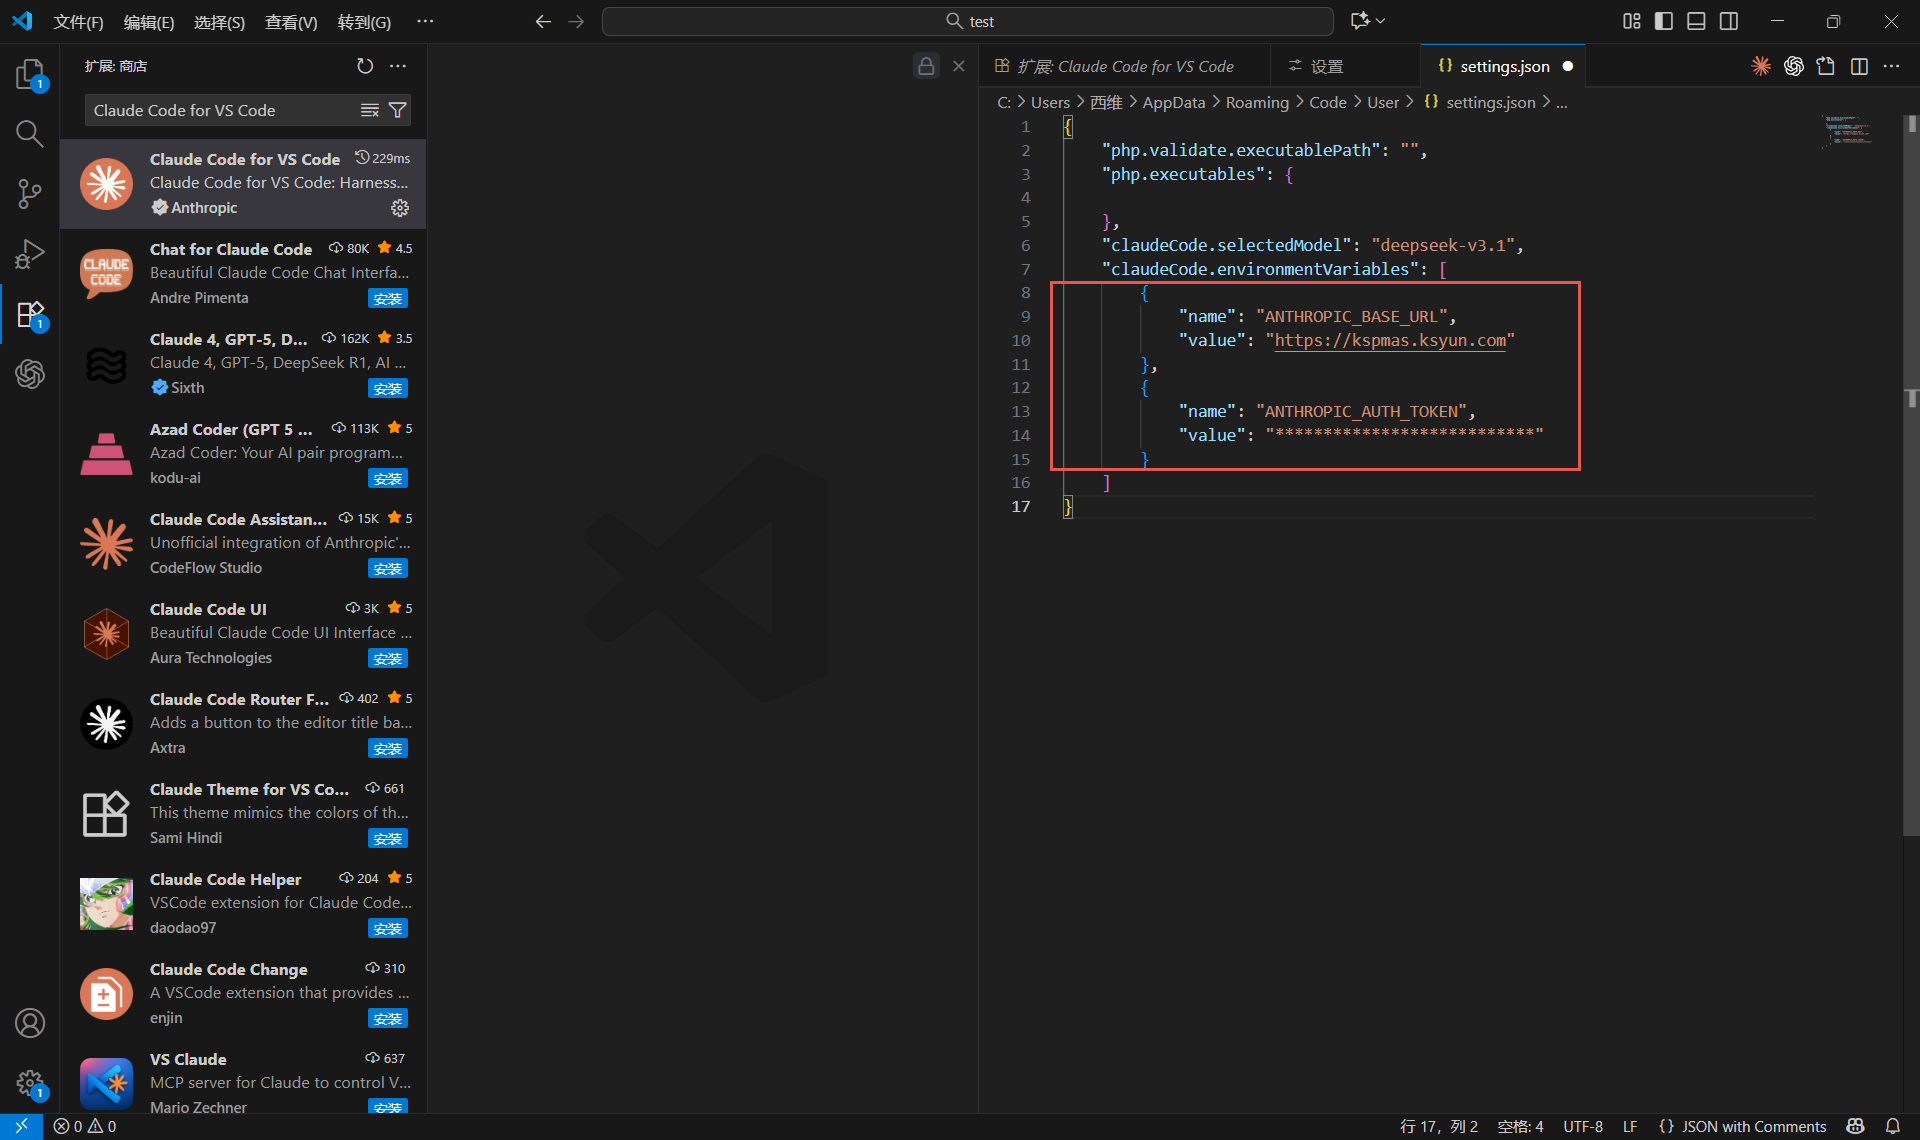Refresh the extensions list
1920x1140 pixels.
point(365,66)
